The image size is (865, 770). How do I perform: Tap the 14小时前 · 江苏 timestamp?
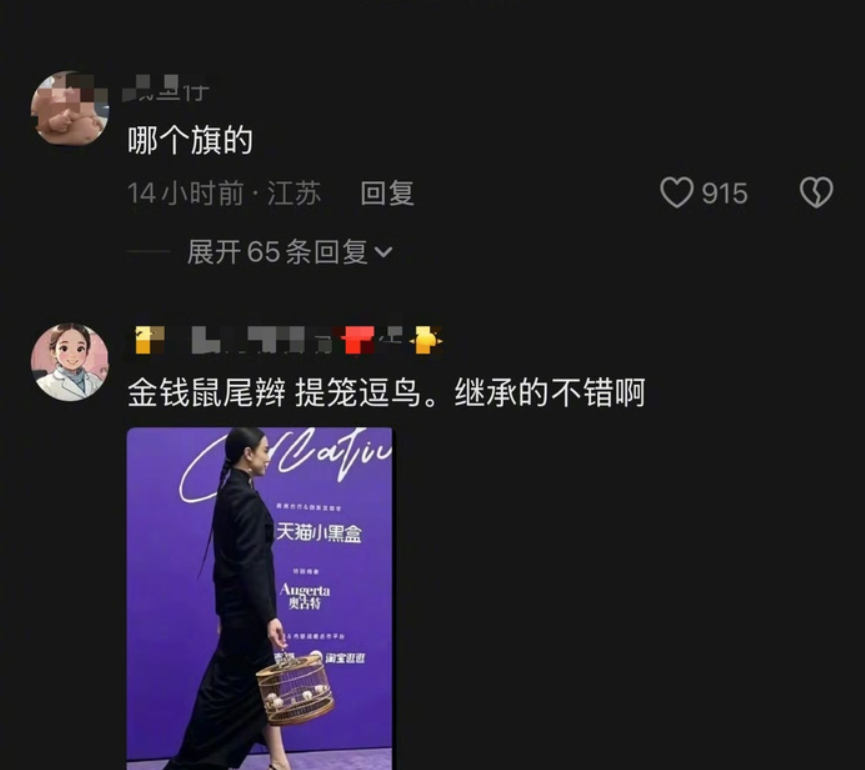coord(224,194)
